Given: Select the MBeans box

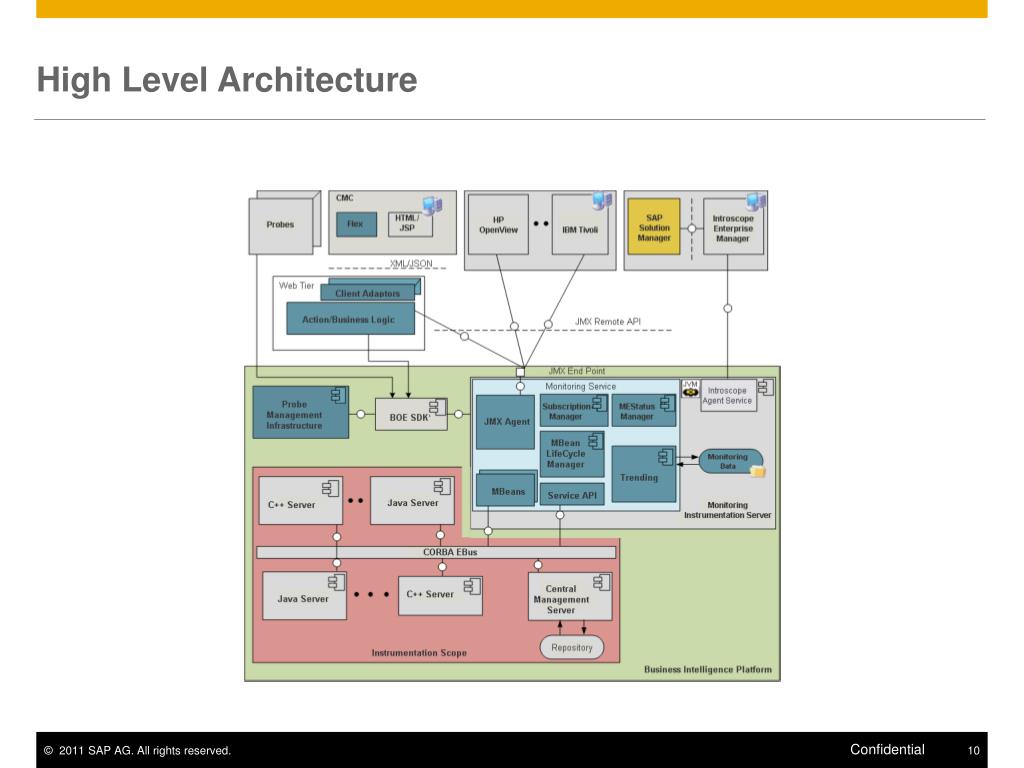Looking at the screenshot, I should [505, 491].
